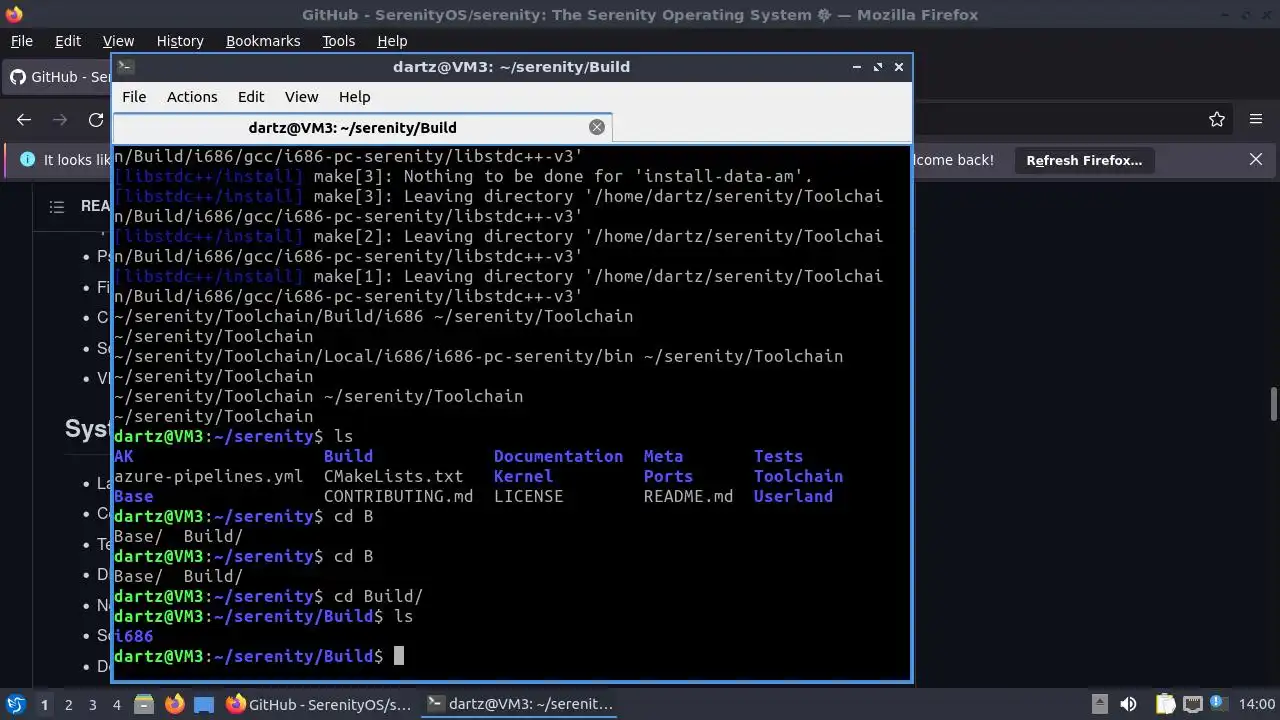Launch Firefox from the taskbar quicklaunch icon
The height and width of the screenshot is (720, 1280).
click(x=174, y=704)
